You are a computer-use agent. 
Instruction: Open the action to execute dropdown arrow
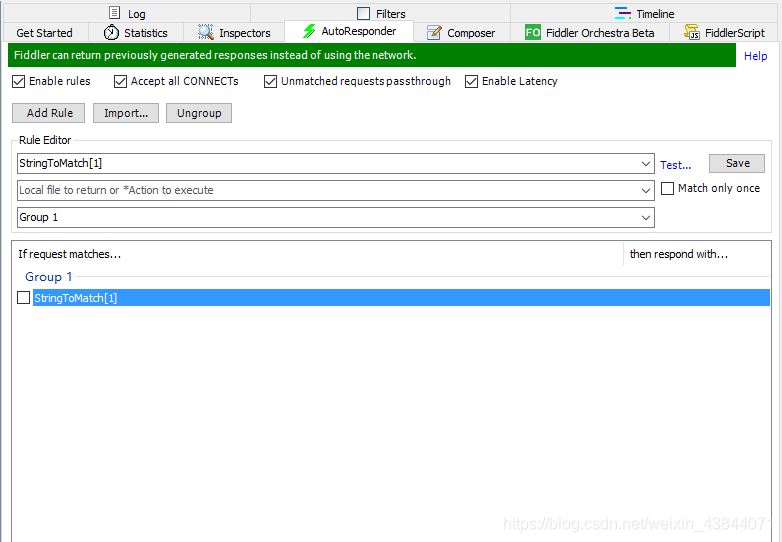pyautogui.click(x=645, y=190)
